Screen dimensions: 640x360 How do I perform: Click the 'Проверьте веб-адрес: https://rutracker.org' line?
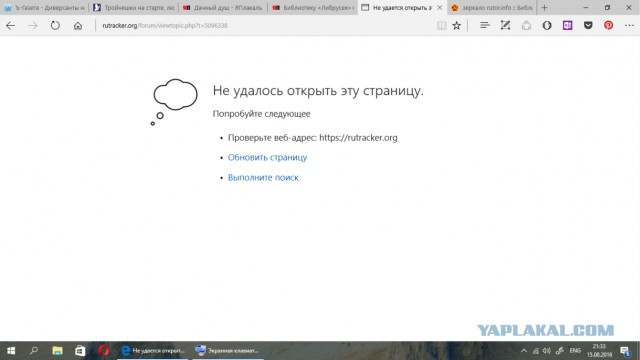click(313, 138)
